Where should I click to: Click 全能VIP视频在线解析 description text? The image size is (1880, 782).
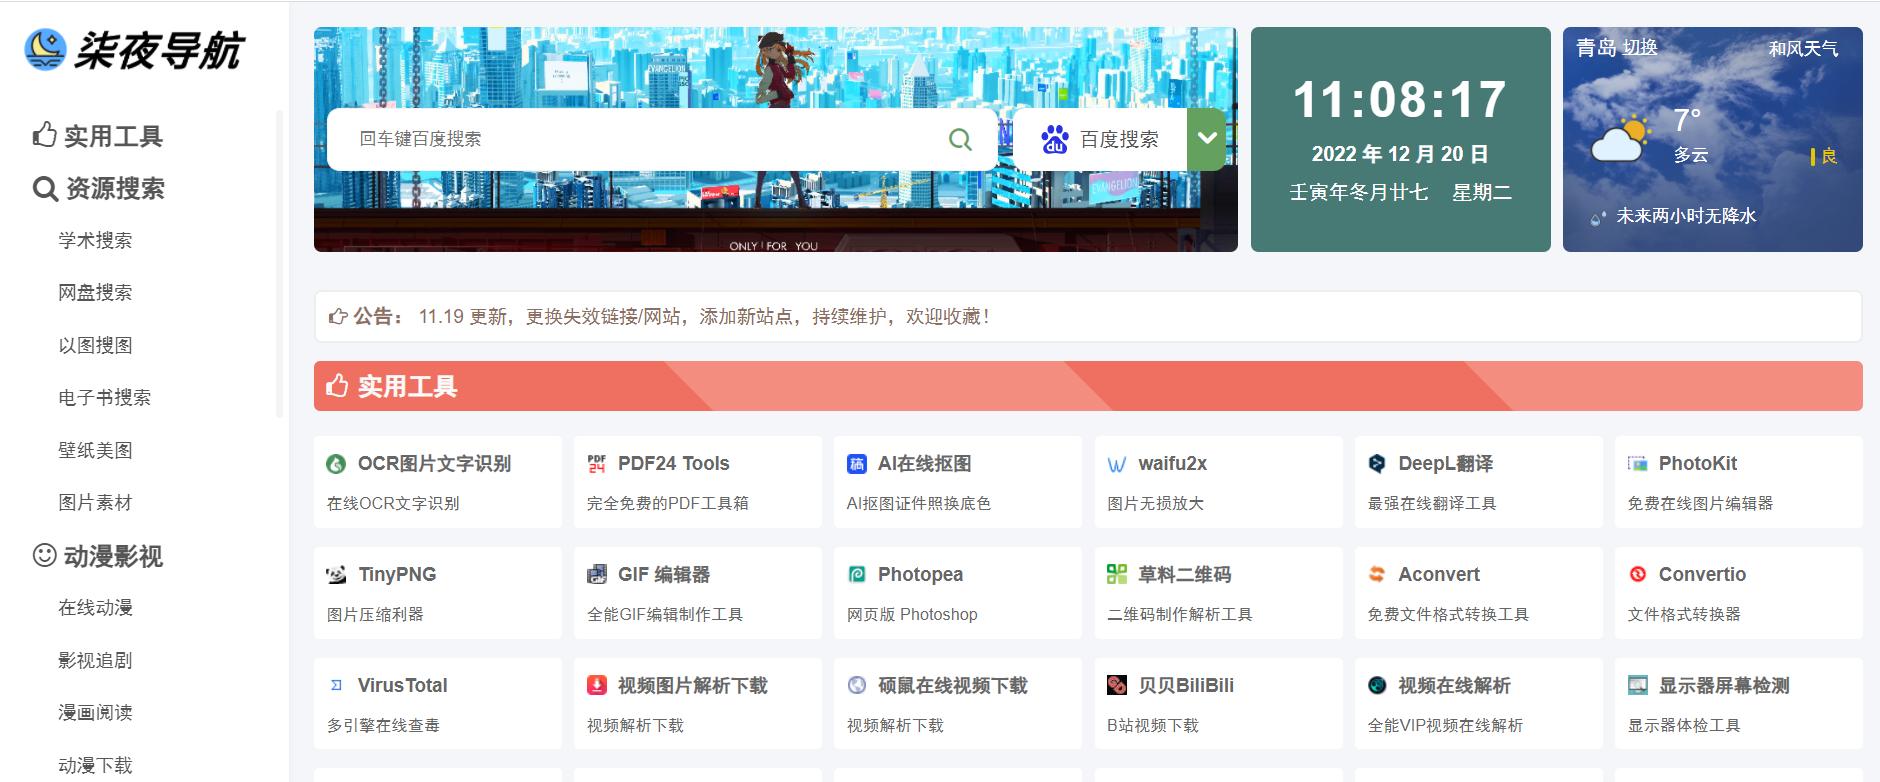coord(1445,726)
